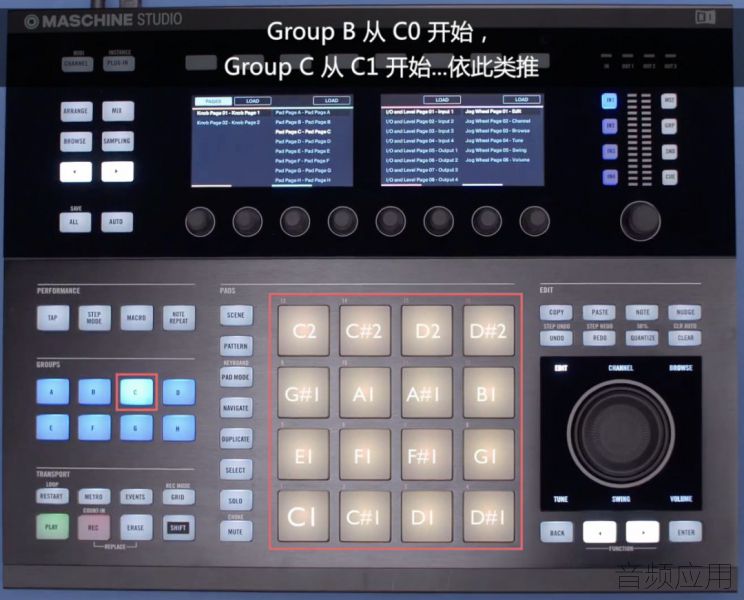The image size is (744, 600).
Task: Click the MST level button
Action: [669, 100]
